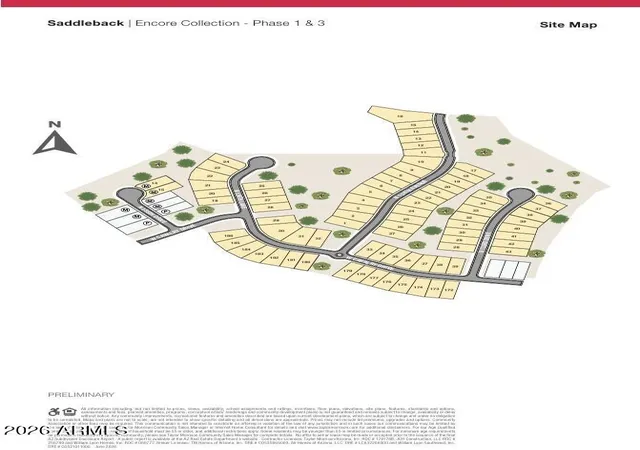
Task: Select lot 184 on the site map
Action: click(x=246, y=249)
